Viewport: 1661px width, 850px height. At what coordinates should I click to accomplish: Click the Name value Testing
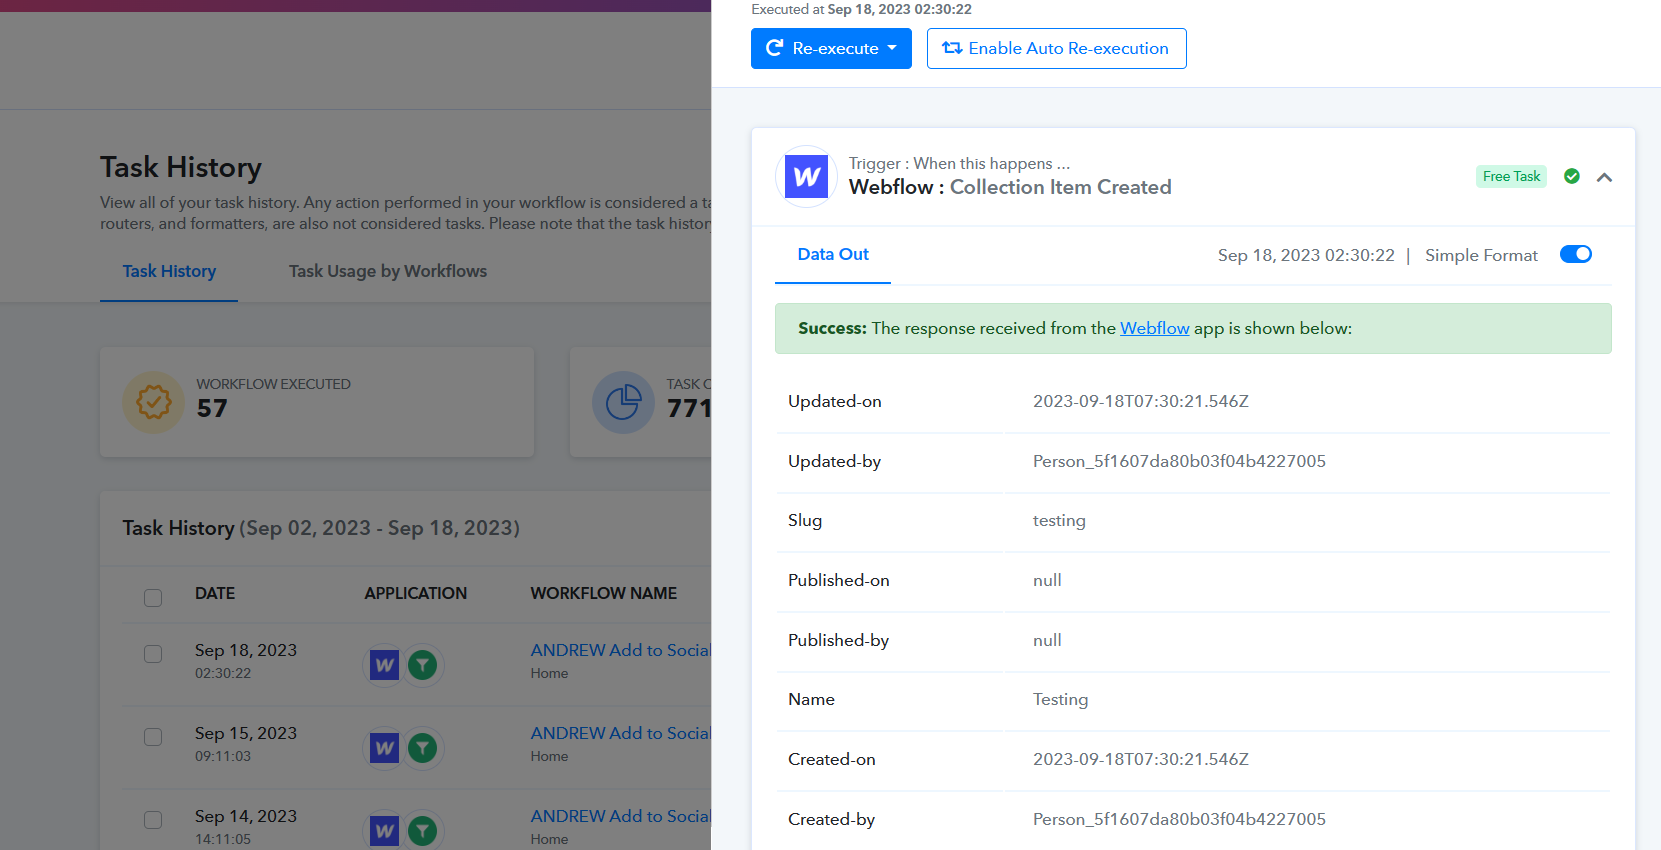pyautogui.click(x=1060, y=699)
